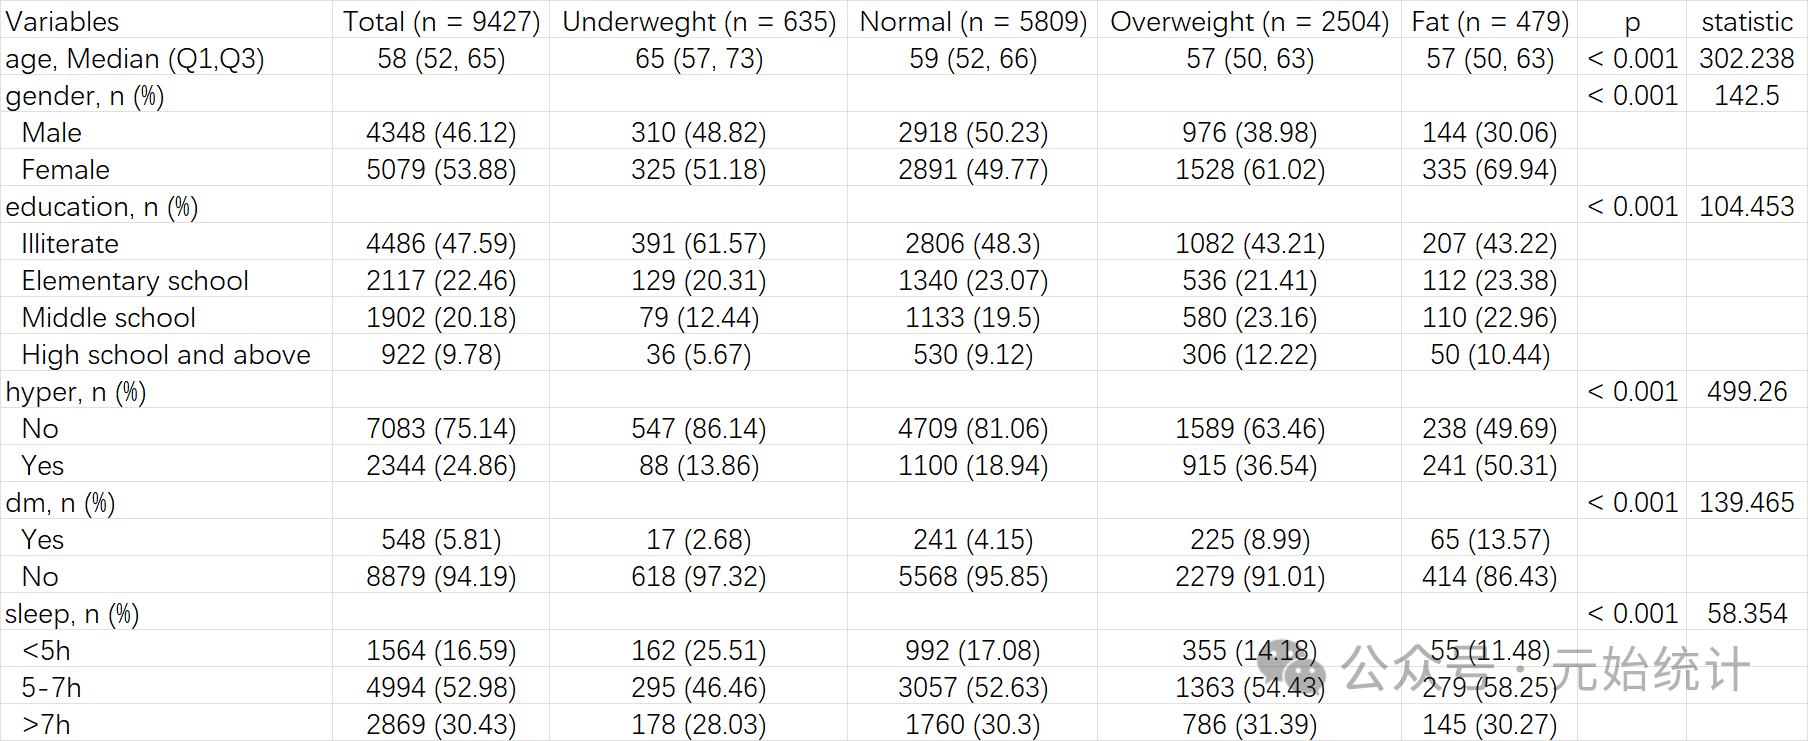Click the "Underweght (n = 635)" column header
This screenshot has height=741, width=1808.
click(699, 21)
